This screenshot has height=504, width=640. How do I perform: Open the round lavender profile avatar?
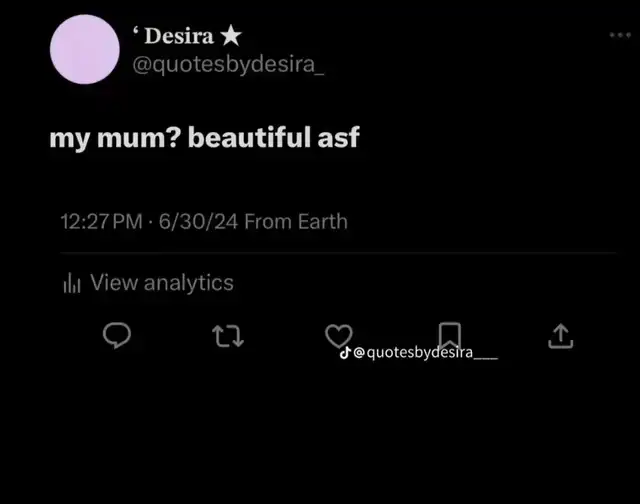[84, 50]
